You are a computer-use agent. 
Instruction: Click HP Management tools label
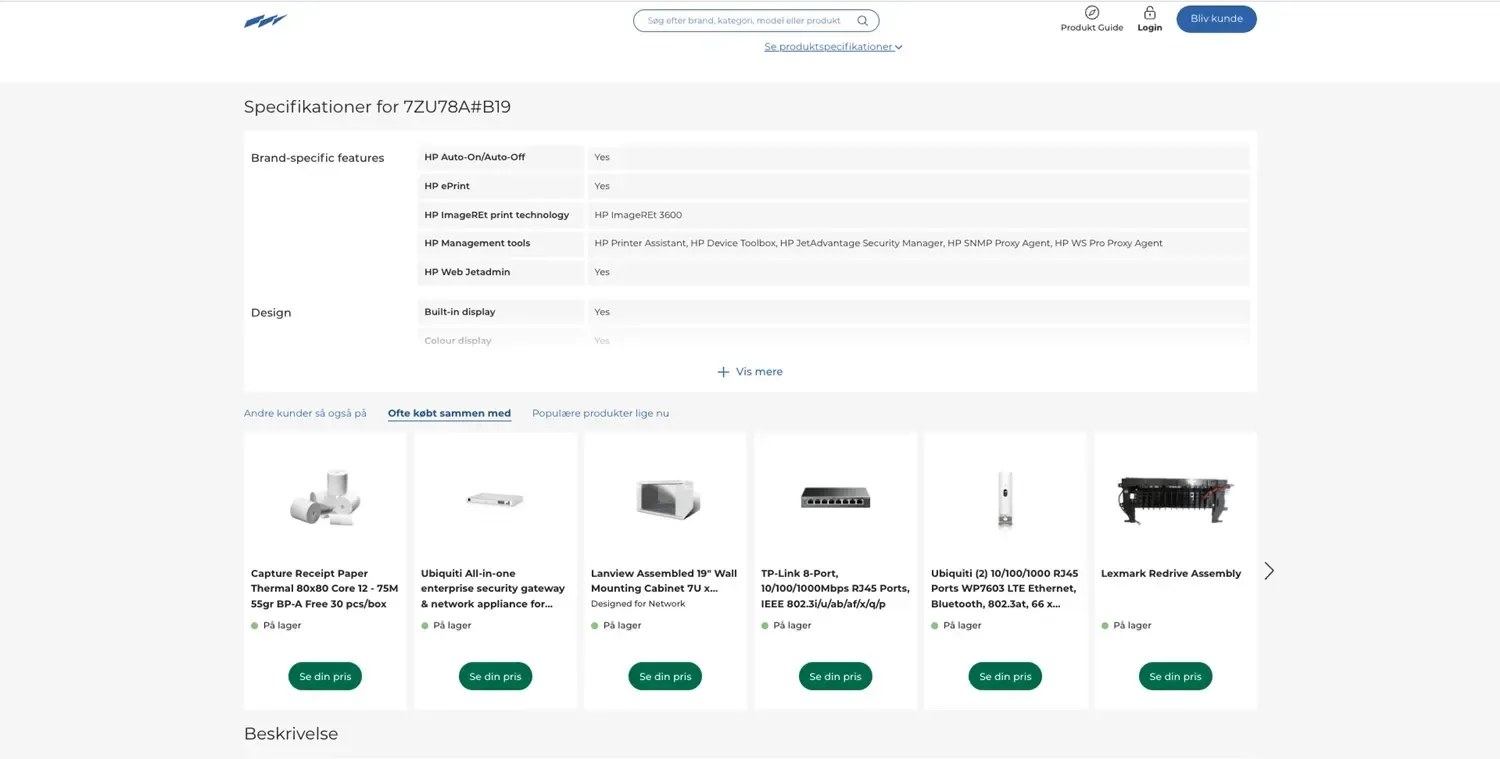coord(477,243)
